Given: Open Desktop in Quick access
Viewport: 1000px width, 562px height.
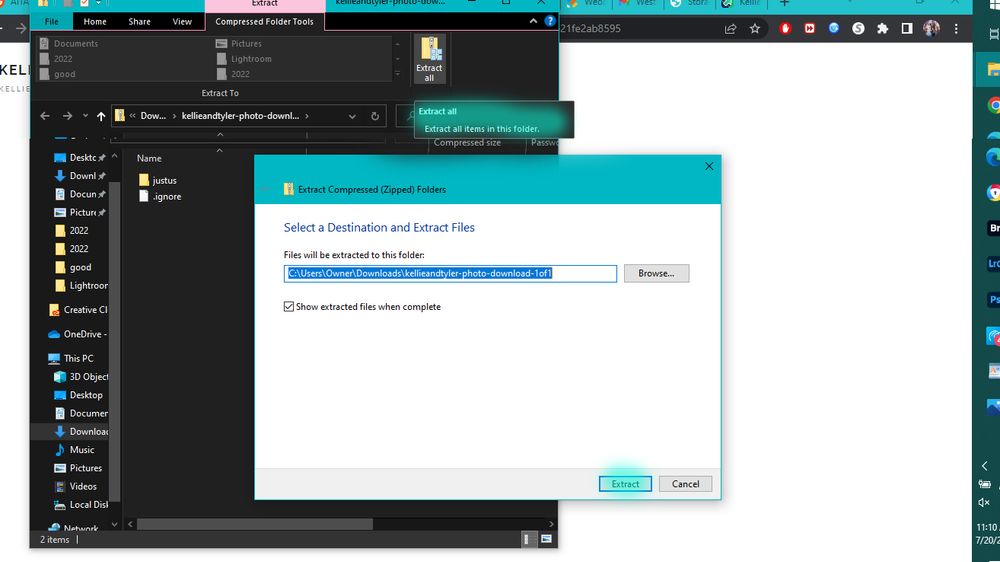Looking at the screenshot, I should tap(80, 158).
